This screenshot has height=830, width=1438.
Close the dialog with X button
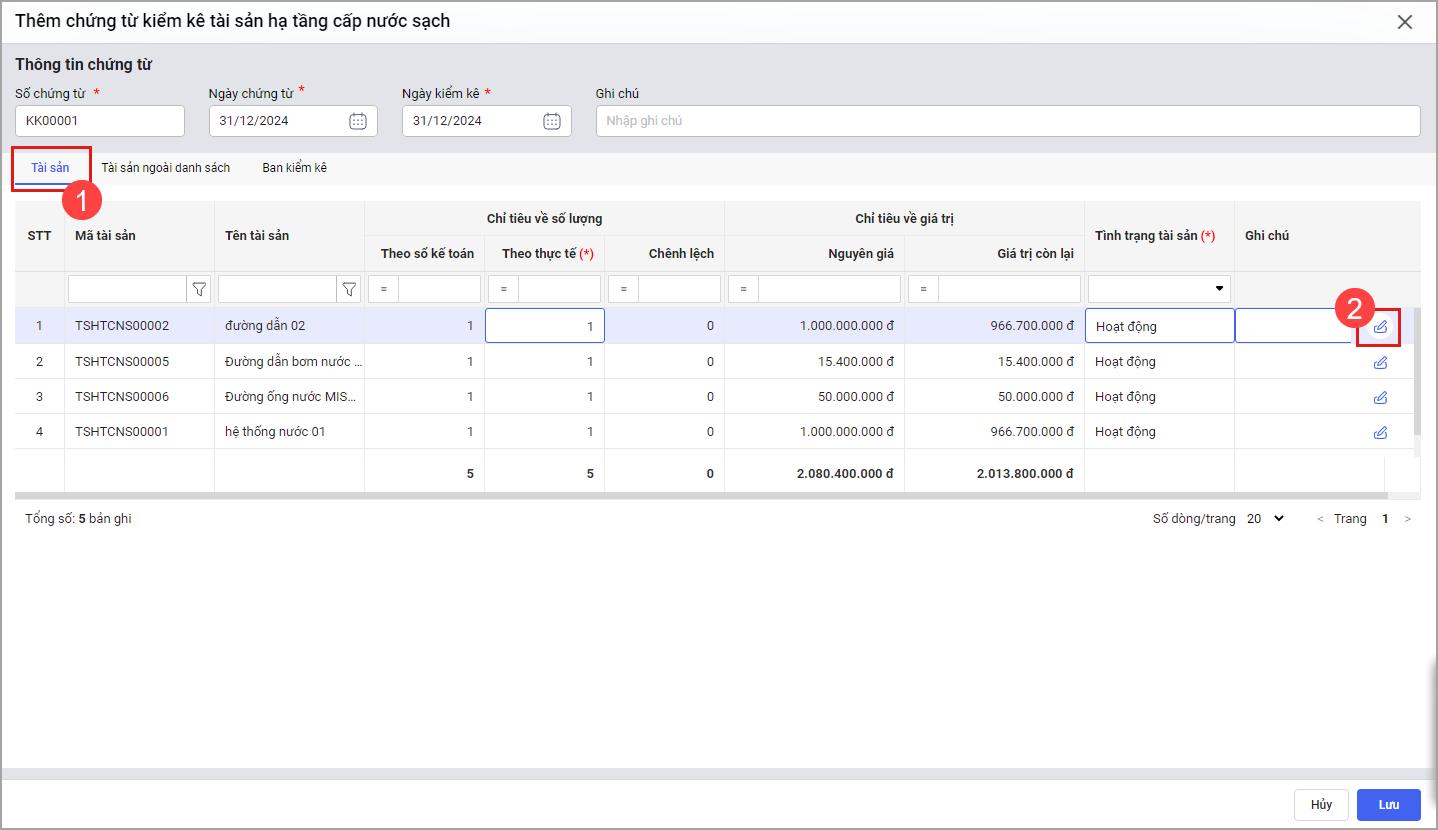pyautogui.click(x=1405, y=22)
